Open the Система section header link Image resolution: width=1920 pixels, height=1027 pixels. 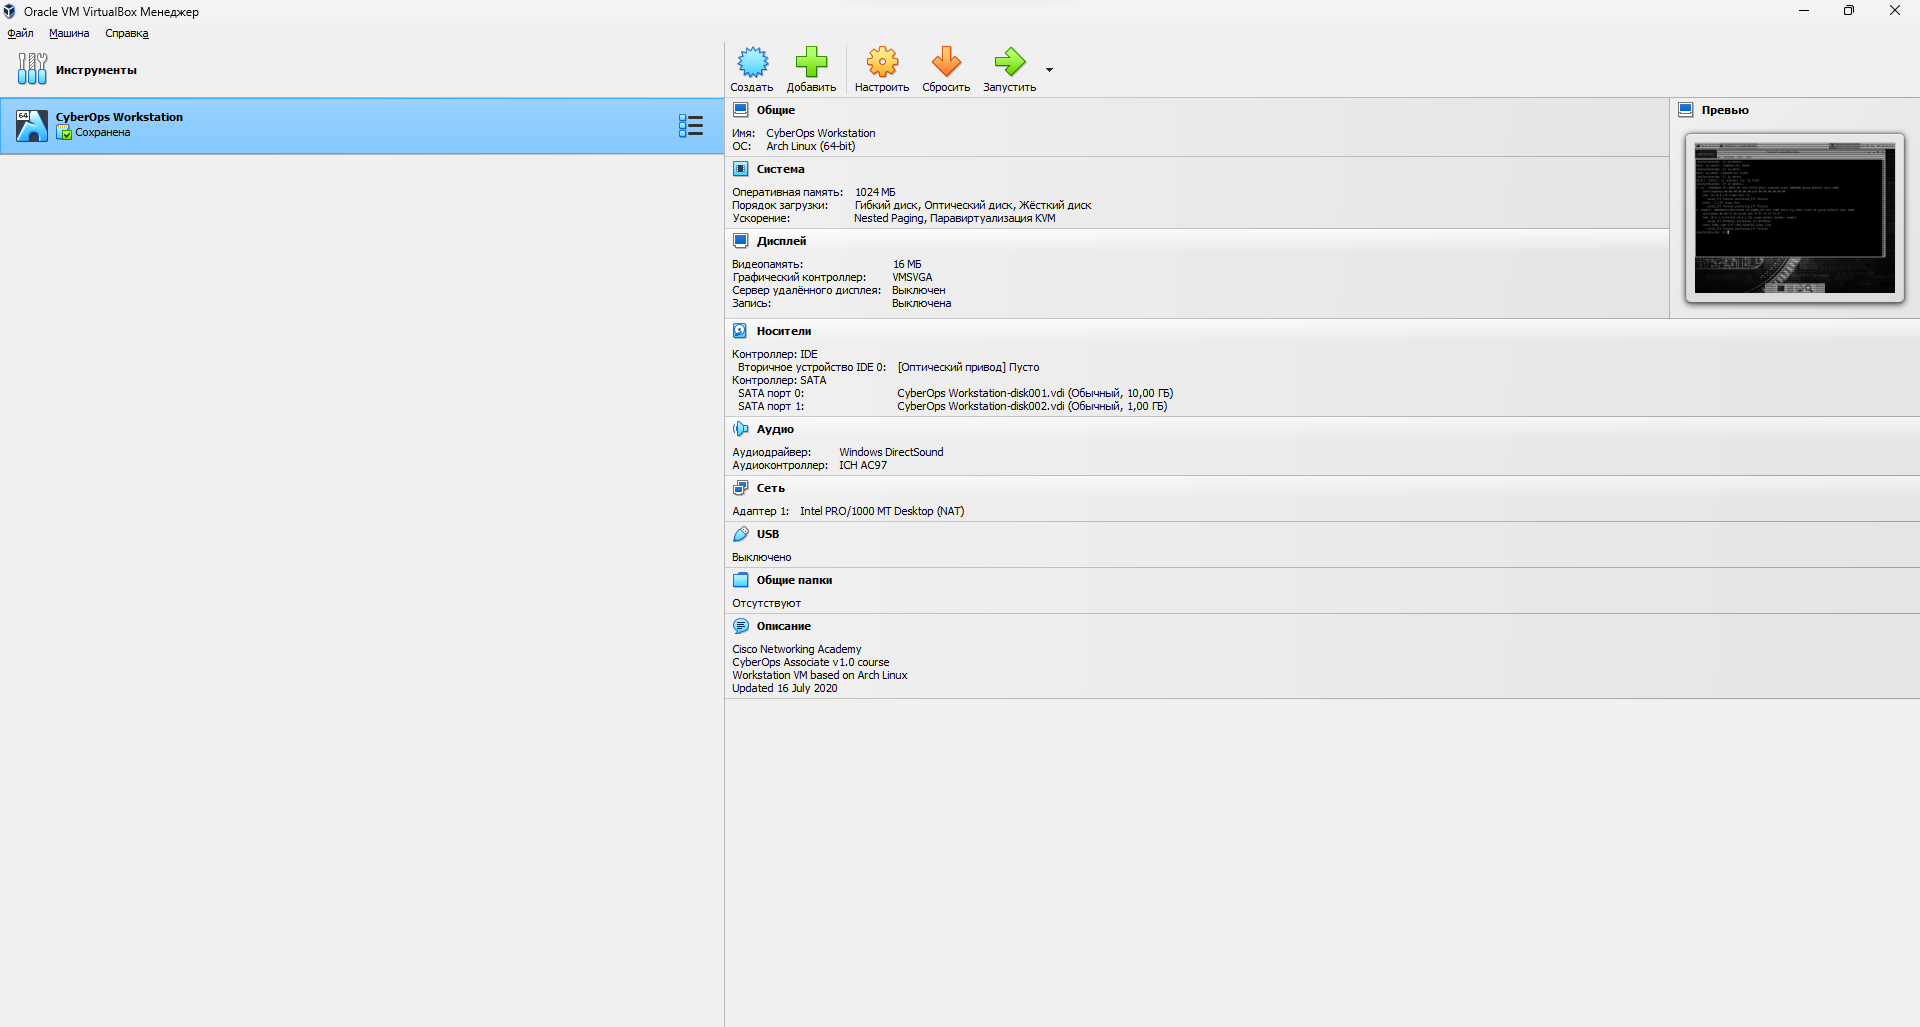point(780,169)
